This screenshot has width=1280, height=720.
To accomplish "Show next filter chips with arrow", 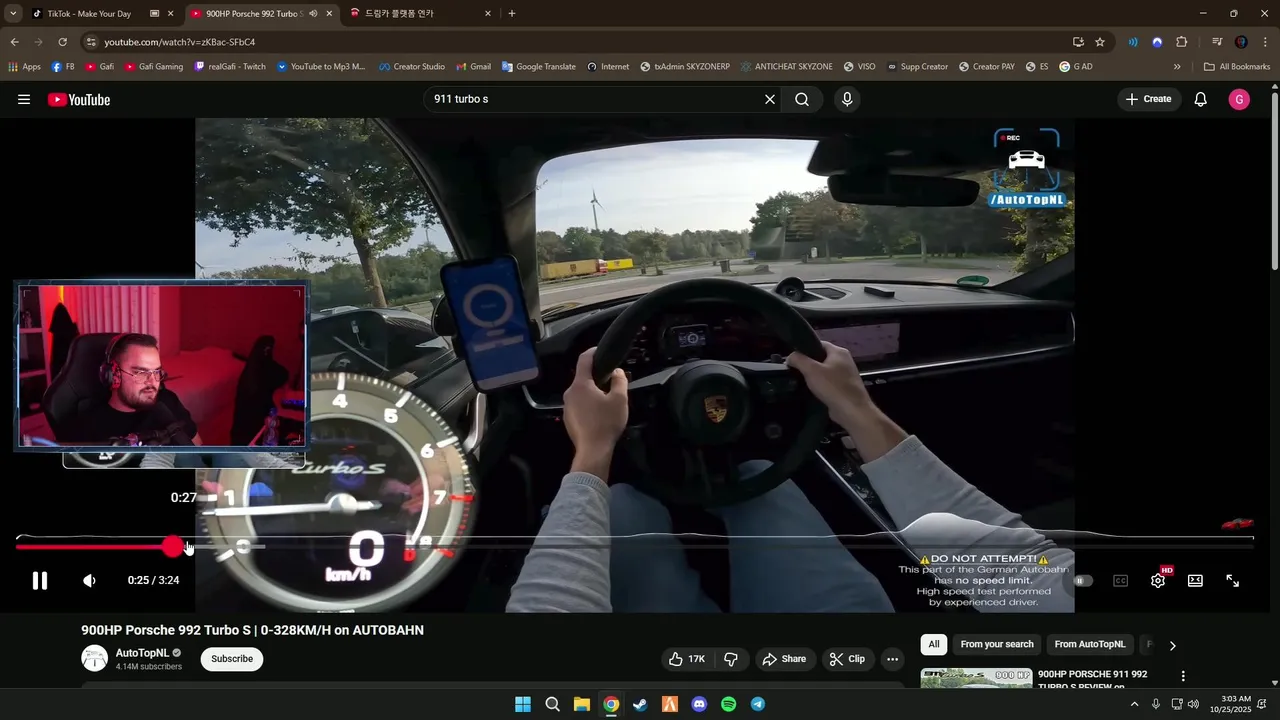I will (x=1173, y=645).
